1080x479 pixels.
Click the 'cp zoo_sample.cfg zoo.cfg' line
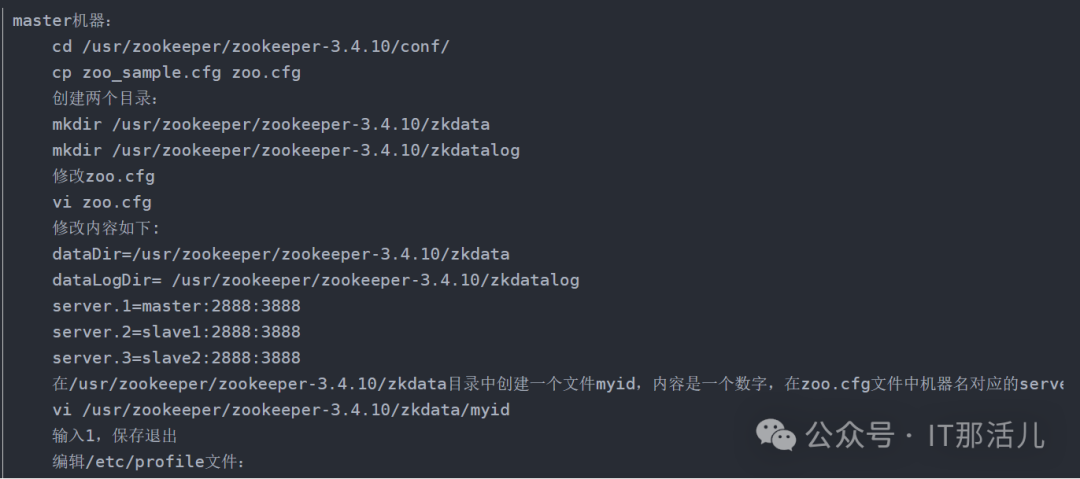coord(176,73)
